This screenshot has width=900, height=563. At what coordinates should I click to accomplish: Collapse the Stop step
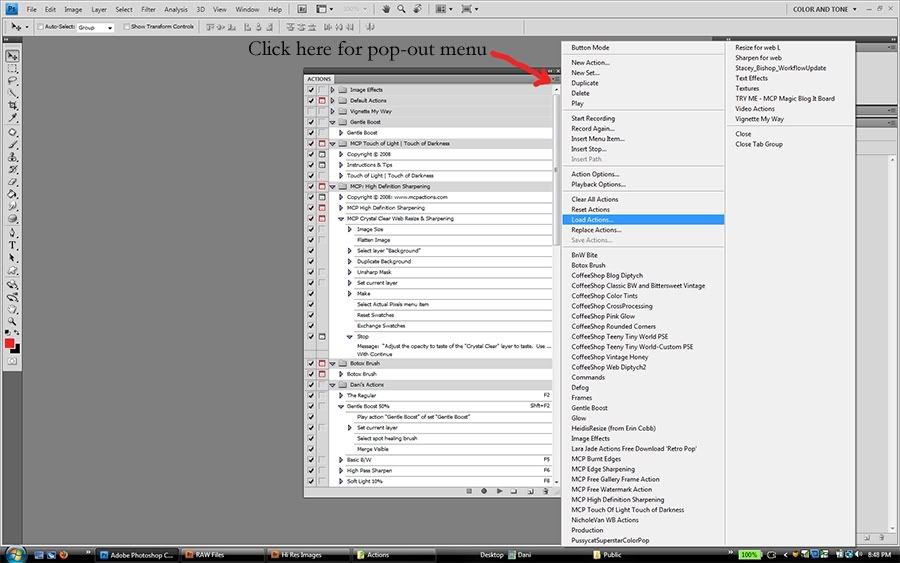(x=350, y=337)
